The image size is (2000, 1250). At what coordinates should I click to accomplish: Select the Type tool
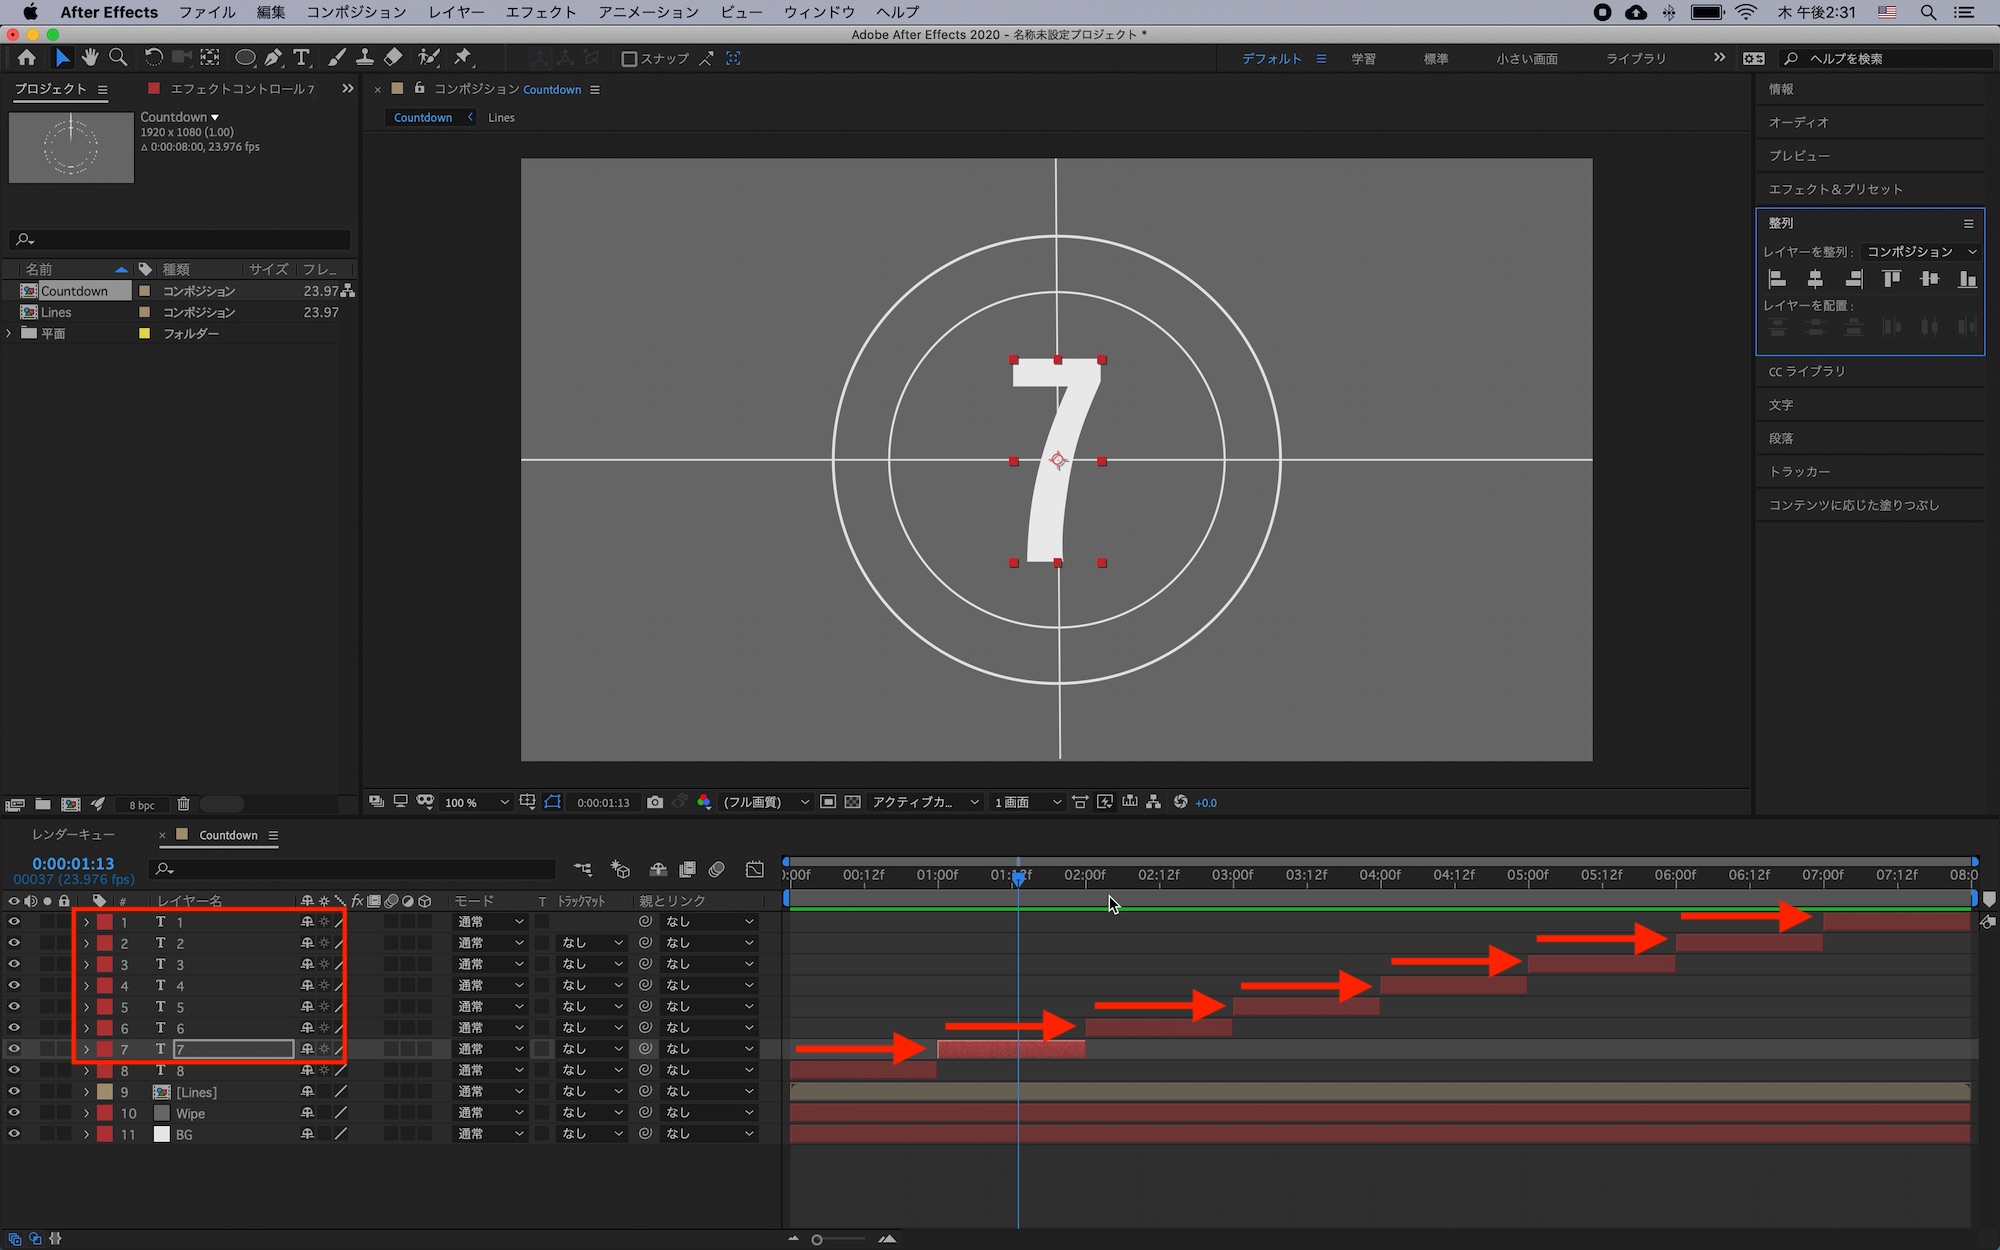pyautogui.click(x=302, y=58)
